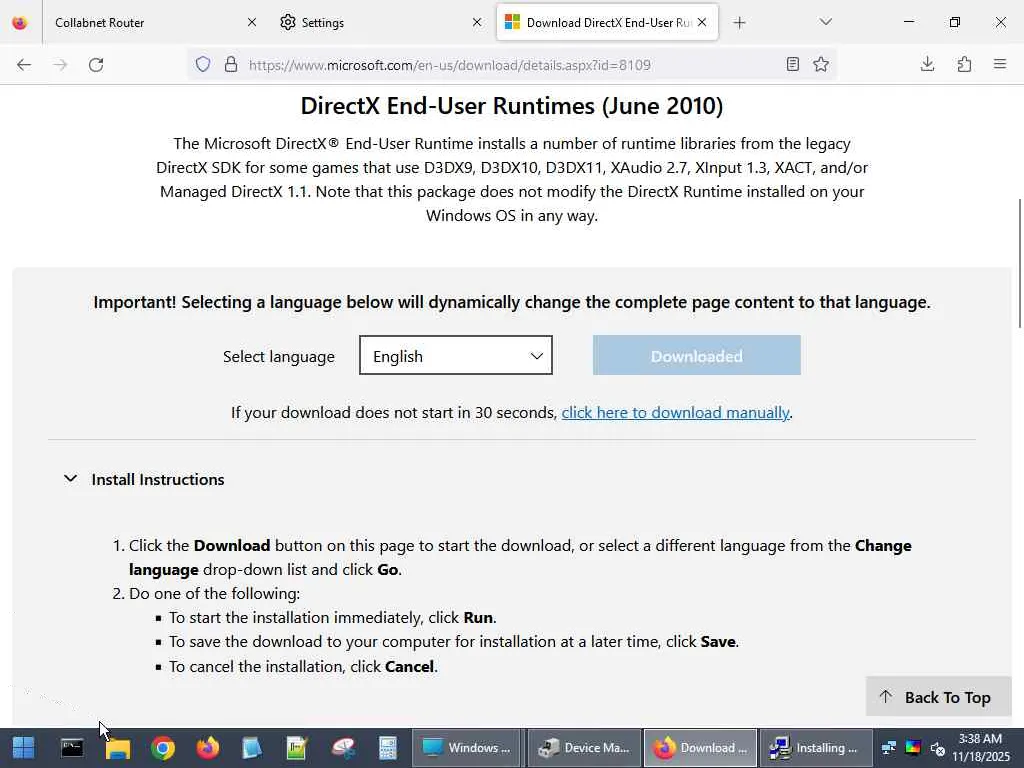Open the Select language dropdown showing English
Viewport: 1024px width, 768px height.
456,355
